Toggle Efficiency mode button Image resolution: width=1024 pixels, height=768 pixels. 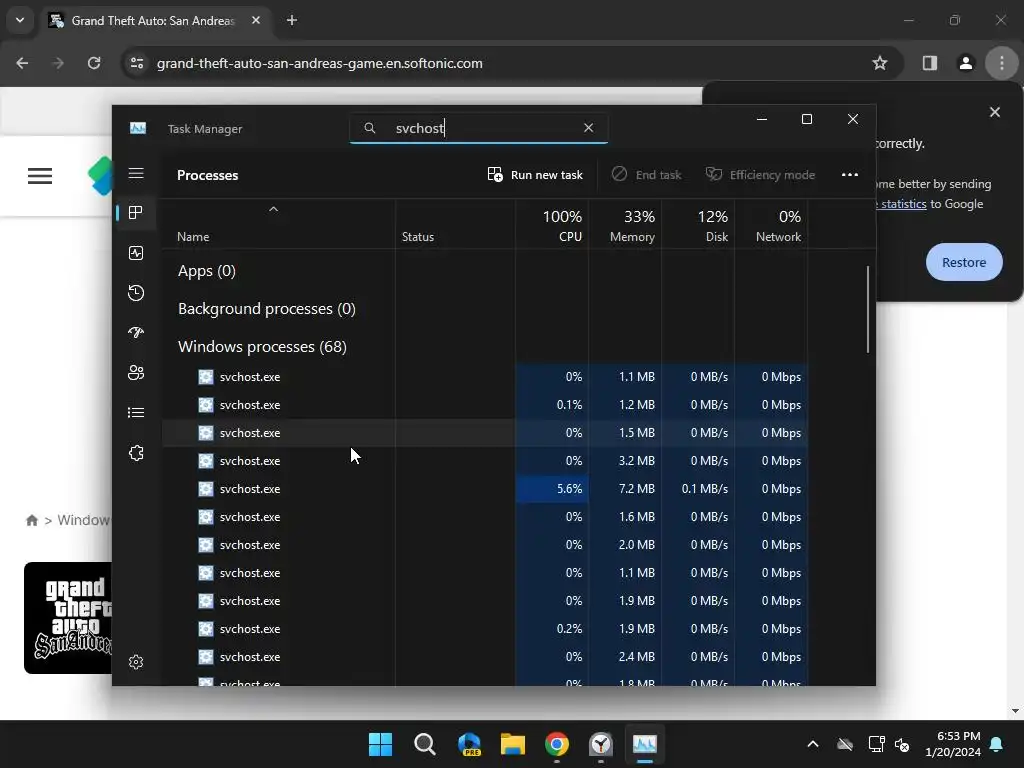760,175
